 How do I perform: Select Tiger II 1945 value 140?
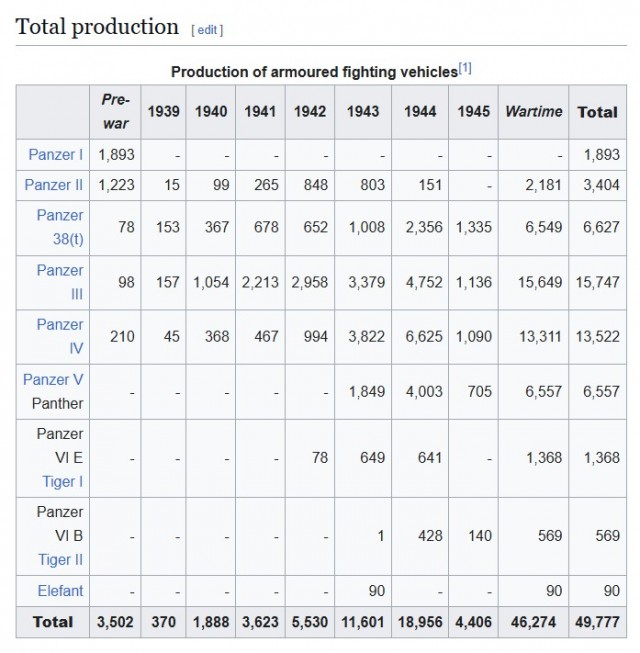click(x=480, y=536)
